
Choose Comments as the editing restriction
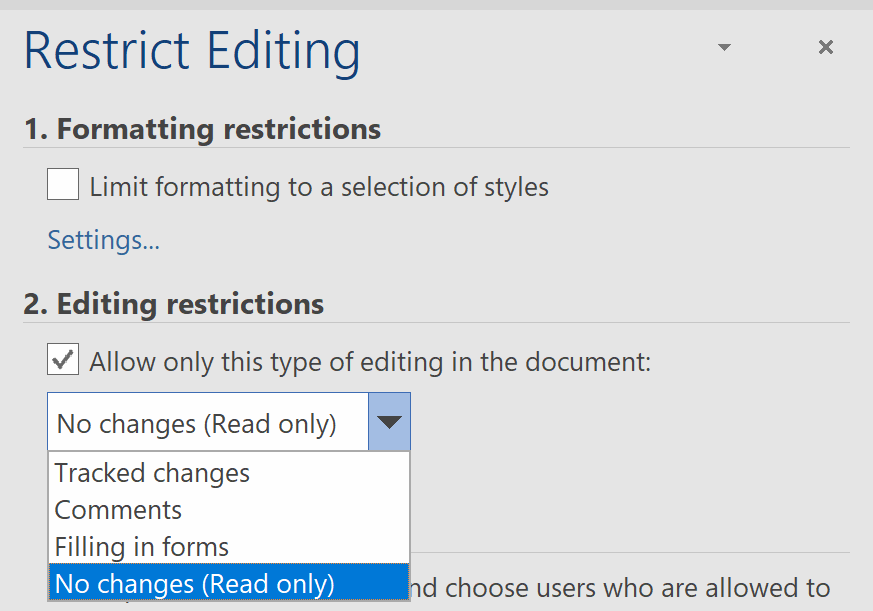[x=117, y=509]
